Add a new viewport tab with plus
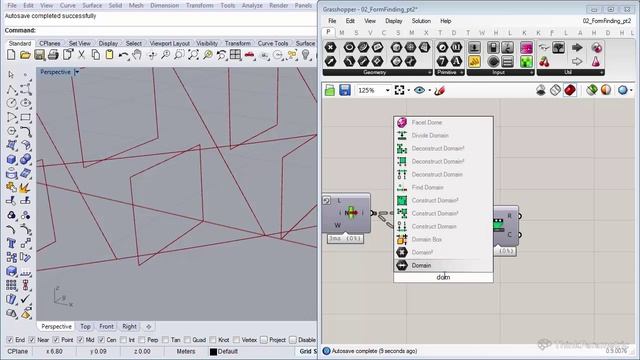Viewport: 640px width, 360px height. click(x=149, y=327)
